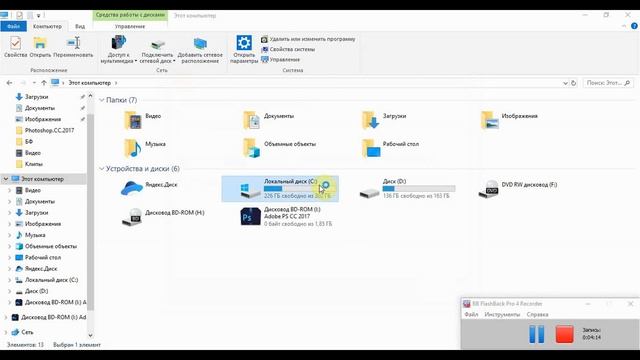Select BD-ROM drive (H:)
640x360 pixels.
(163, 216)
